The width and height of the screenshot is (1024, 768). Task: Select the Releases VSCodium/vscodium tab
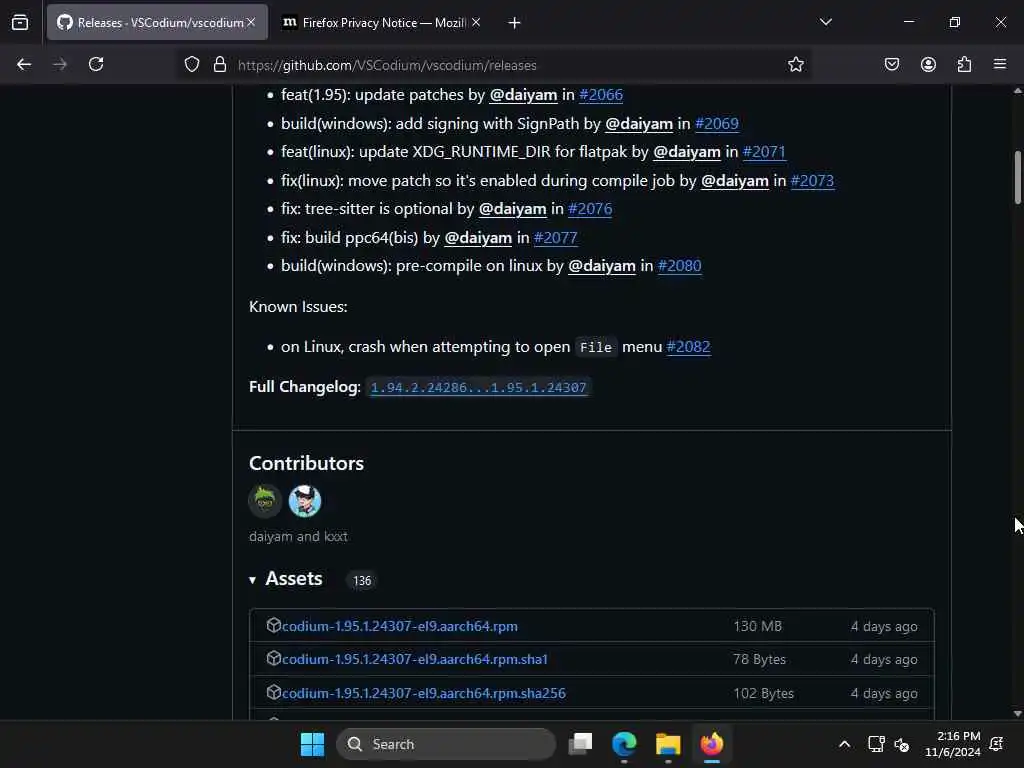click(x=157, y=23)
